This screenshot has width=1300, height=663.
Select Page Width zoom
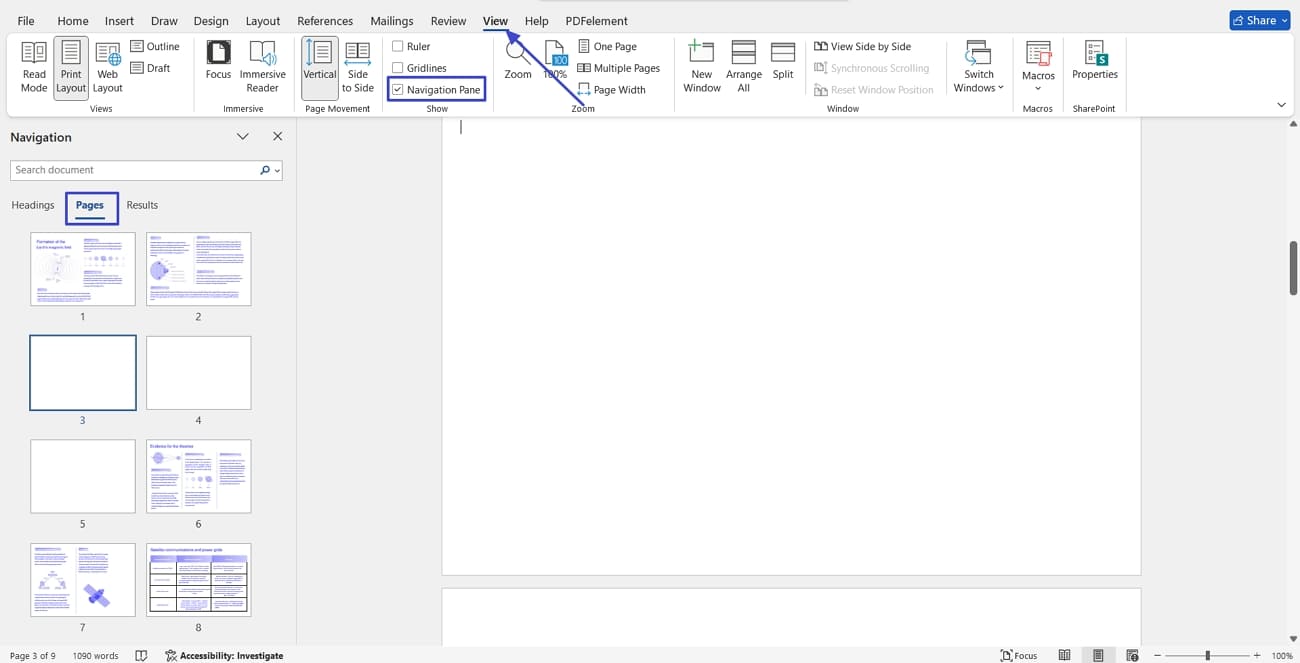click(x=613, y=89)
